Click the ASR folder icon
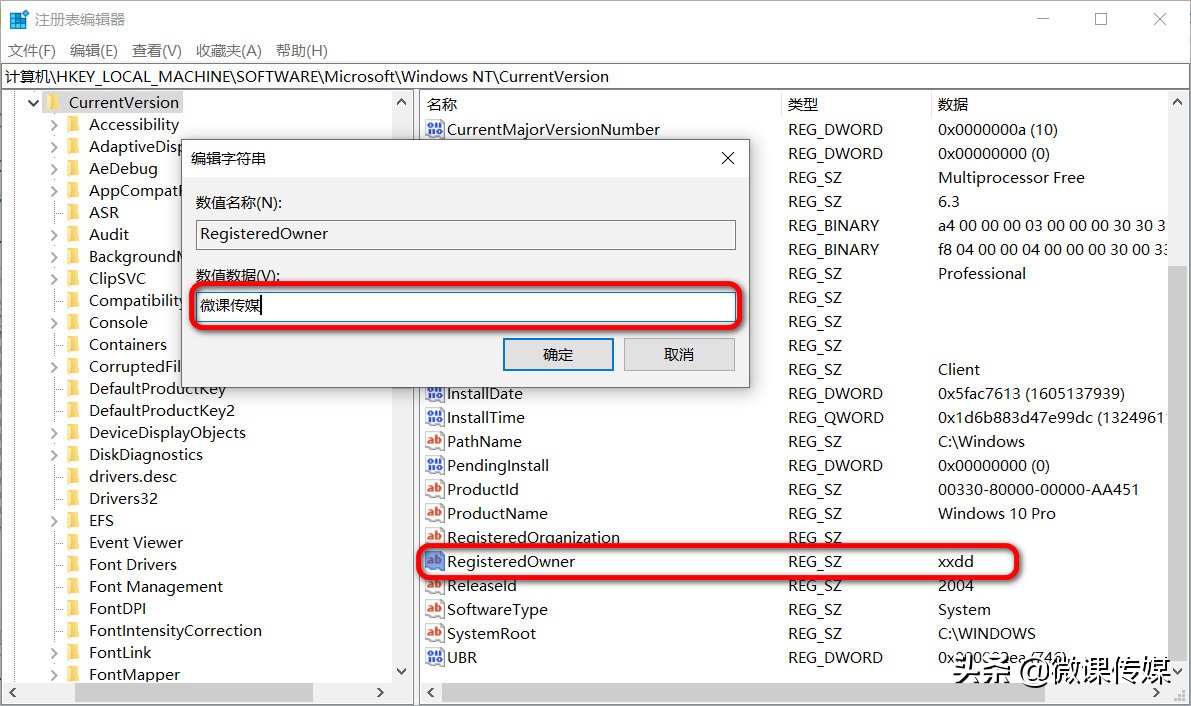 pyautogui.click(x=74, y=212)
